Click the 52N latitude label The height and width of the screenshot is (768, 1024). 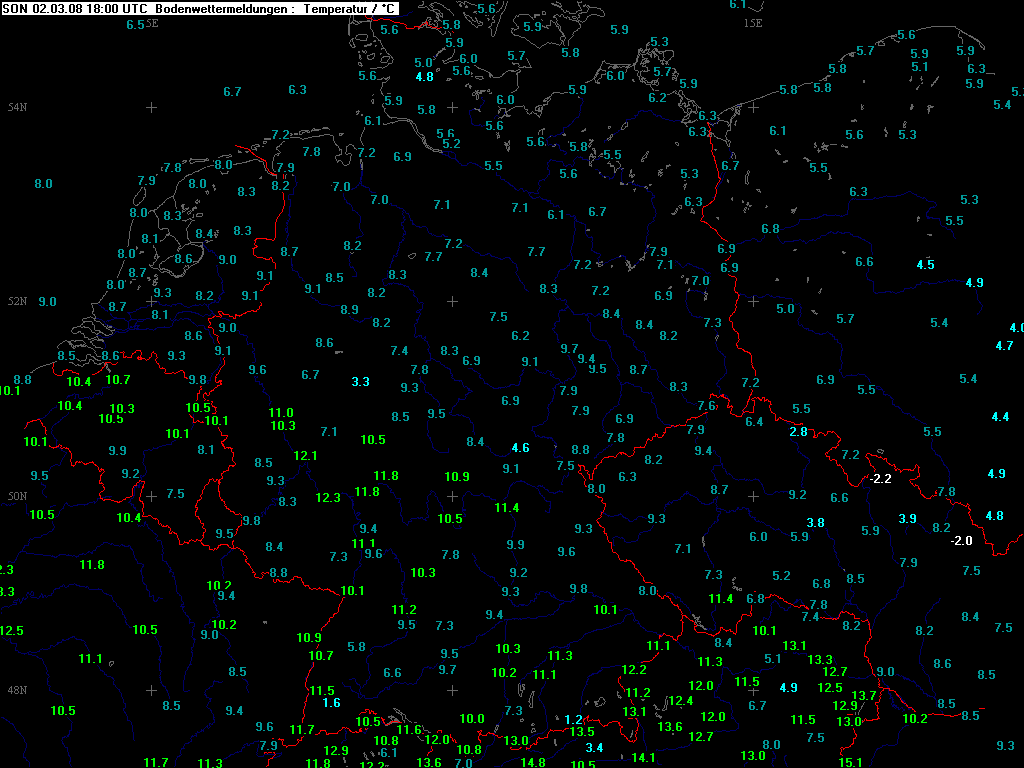pyautogui.click(x=17, y=301)
